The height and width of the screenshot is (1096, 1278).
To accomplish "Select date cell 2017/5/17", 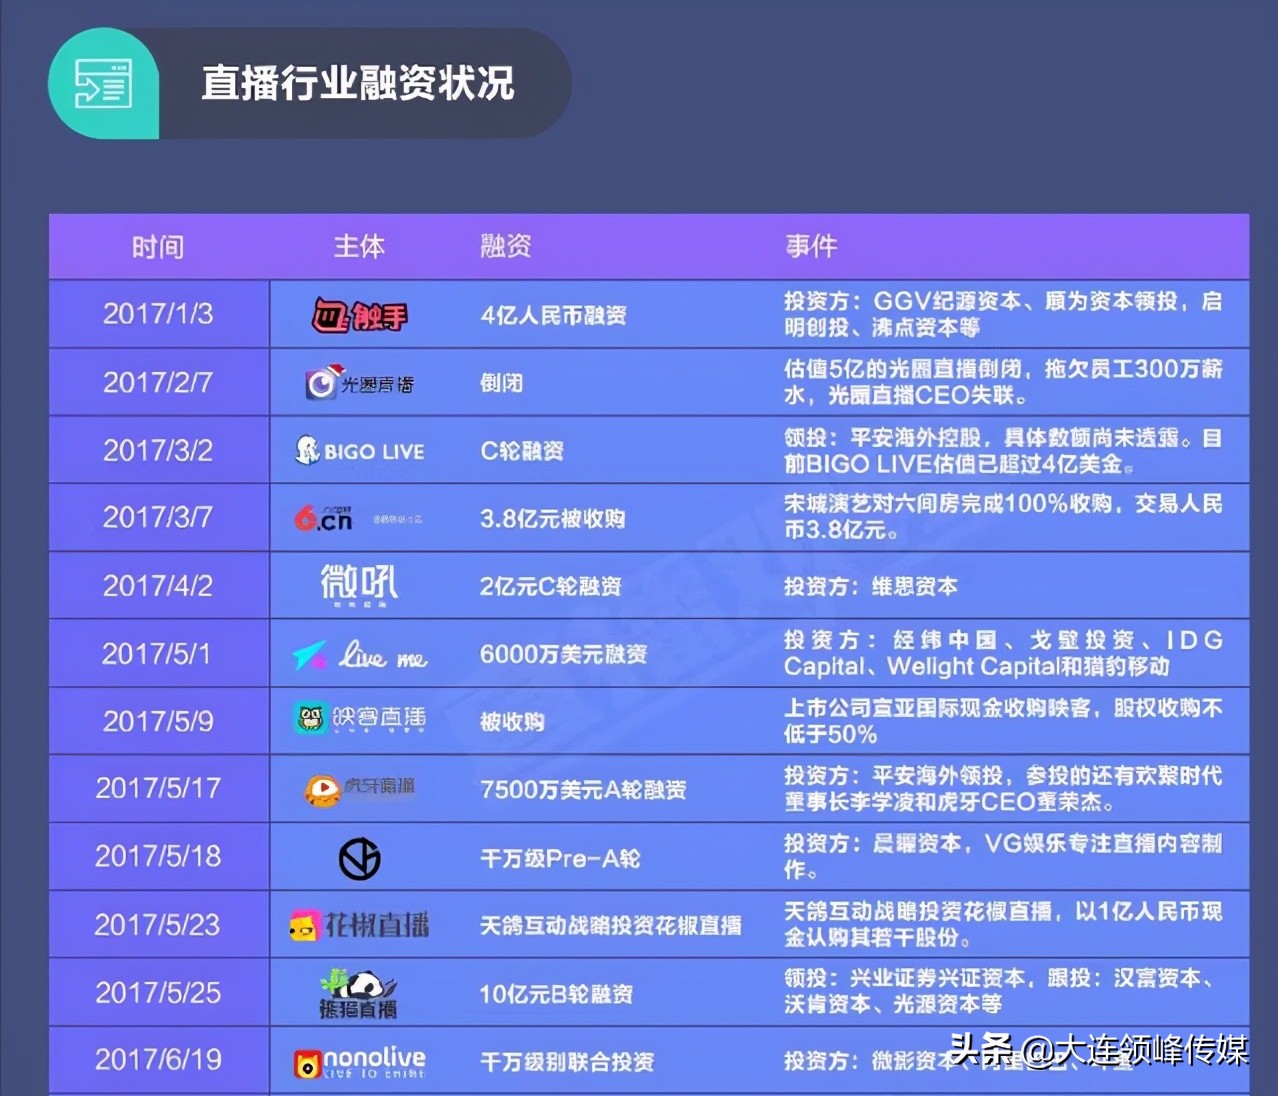I will point(158,788).
